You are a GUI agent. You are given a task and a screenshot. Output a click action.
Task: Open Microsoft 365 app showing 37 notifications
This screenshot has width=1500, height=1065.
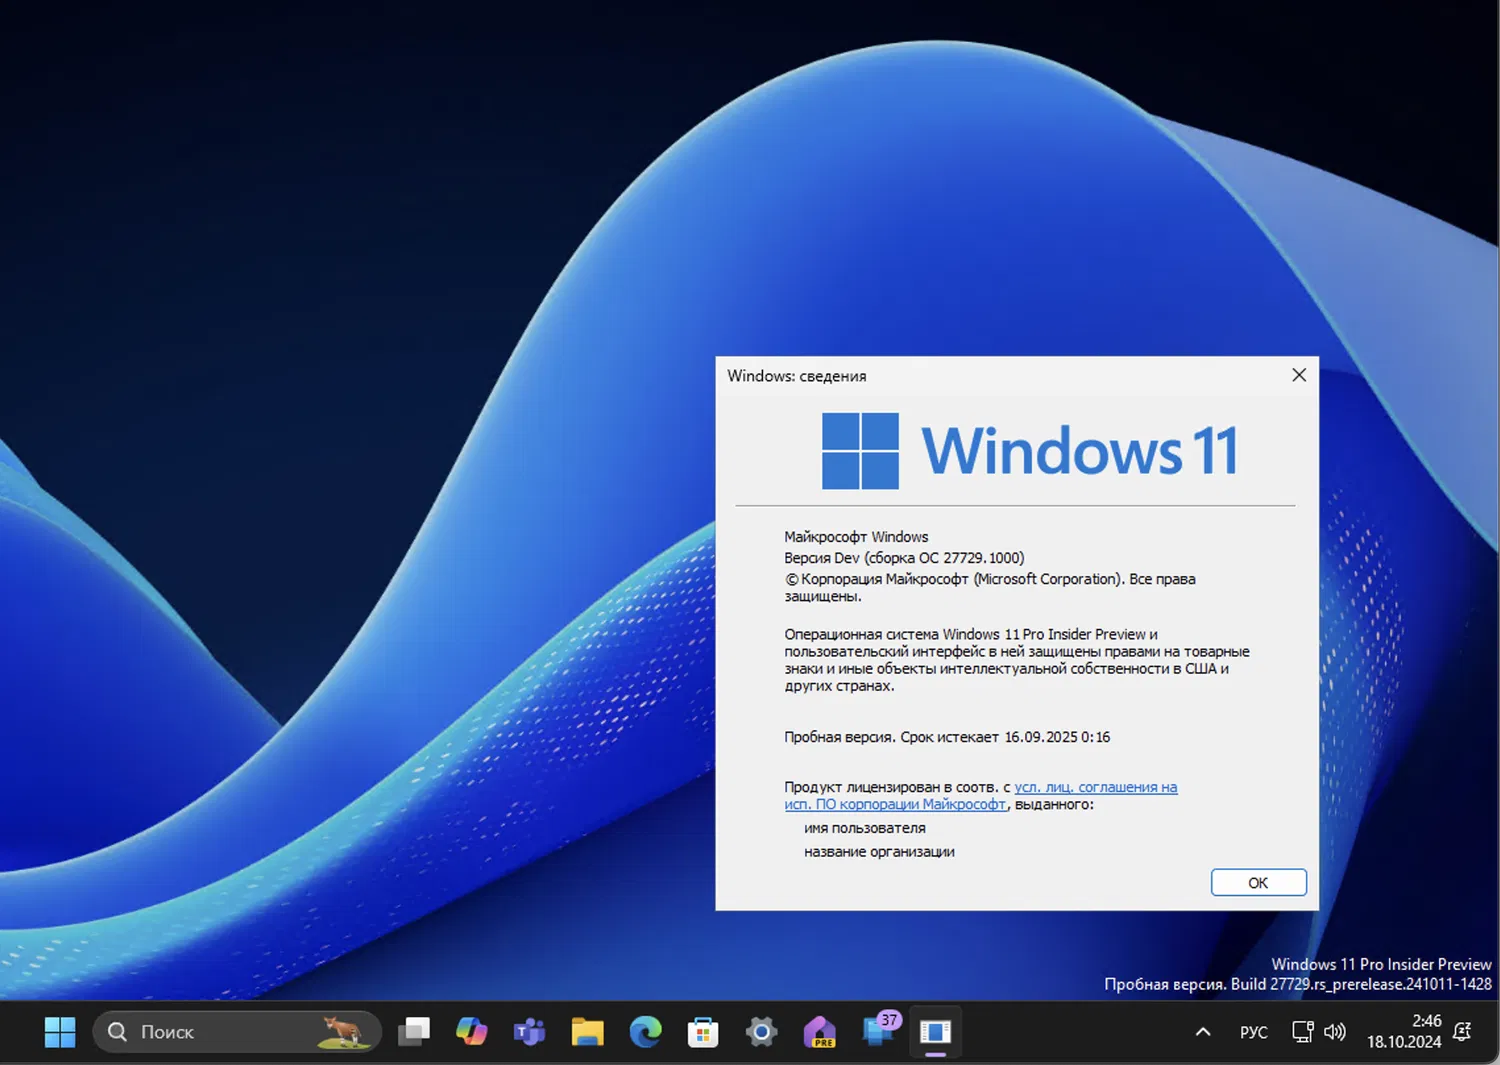coord(878,1031)
